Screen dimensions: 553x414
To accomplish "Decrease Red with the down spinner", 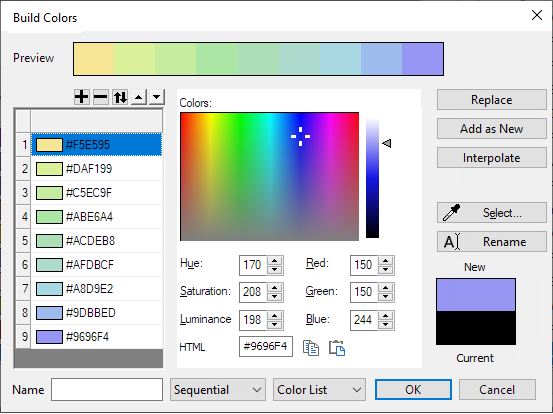I will click(x=385, y=270).
